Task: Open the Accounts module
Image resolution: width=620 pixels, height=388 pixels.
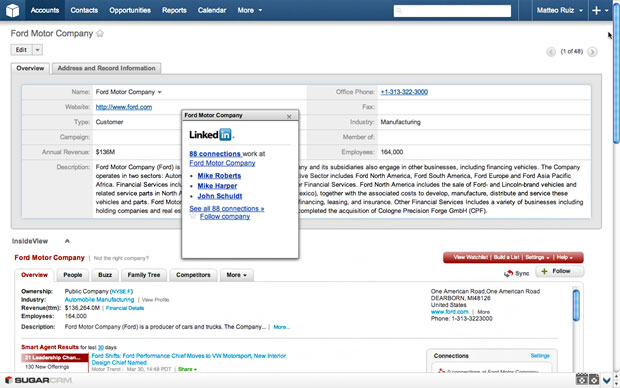Action: pos(45,10)
